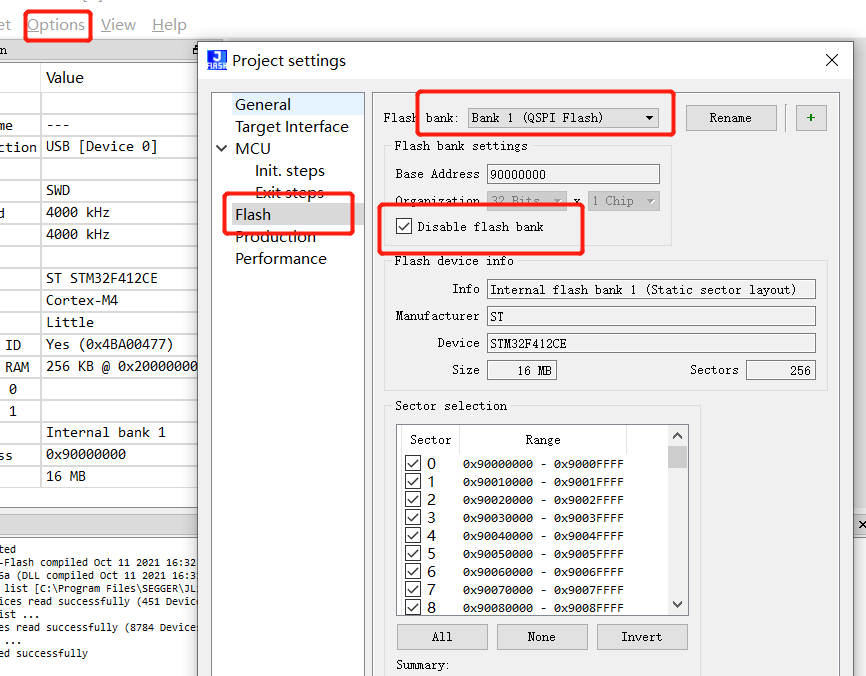Open the Help menu
Image resolution: width=866 pixels, height=676 pixels.
tap(166, 24)
